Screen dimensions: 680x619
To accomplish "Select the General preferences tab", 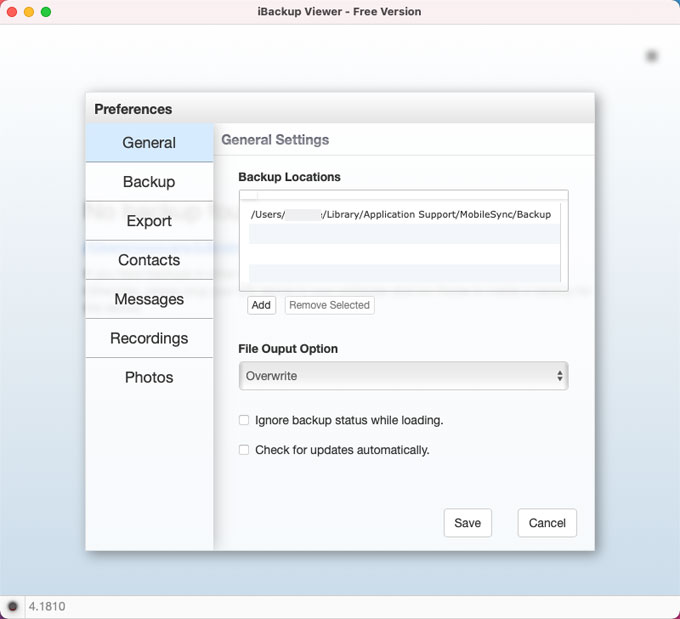I will pyautogui.click(x=149, y=143).
